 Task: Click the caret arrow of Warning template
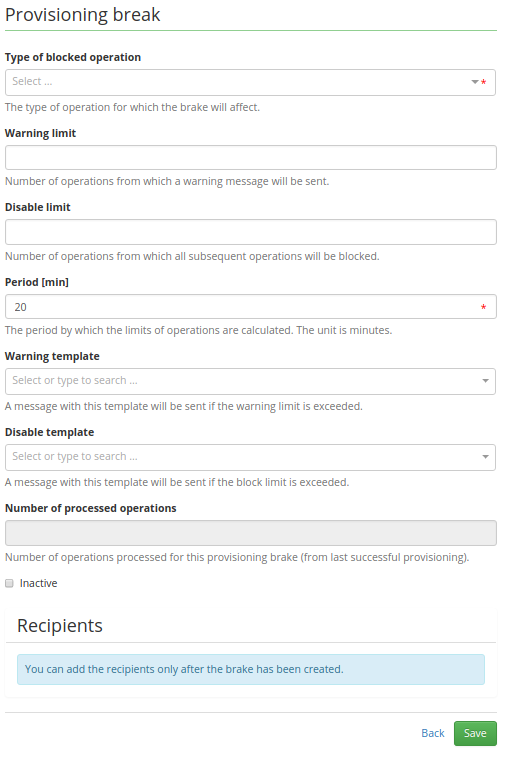(x=485, y=381)
